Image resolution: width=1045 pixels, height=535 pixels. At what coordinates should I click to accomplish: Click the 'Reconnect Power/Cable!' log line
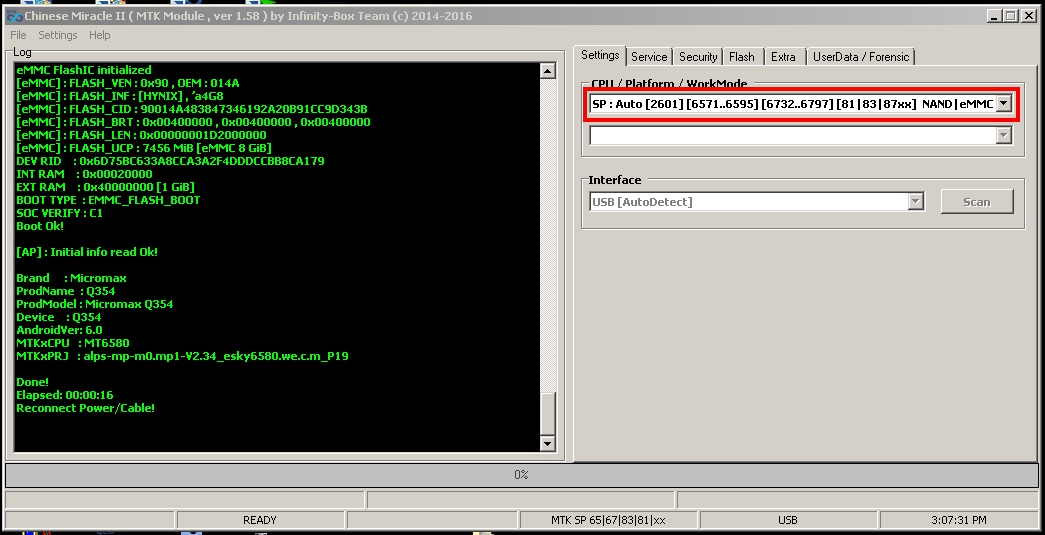85,408
